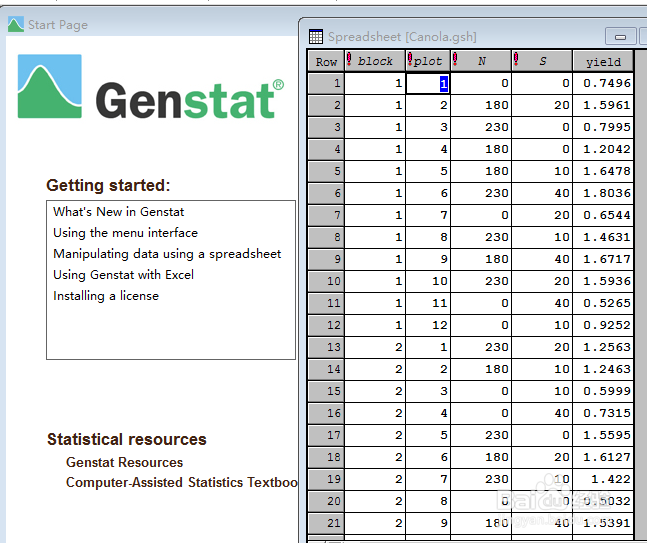Click yield value 1.5391

coord(603,523)
